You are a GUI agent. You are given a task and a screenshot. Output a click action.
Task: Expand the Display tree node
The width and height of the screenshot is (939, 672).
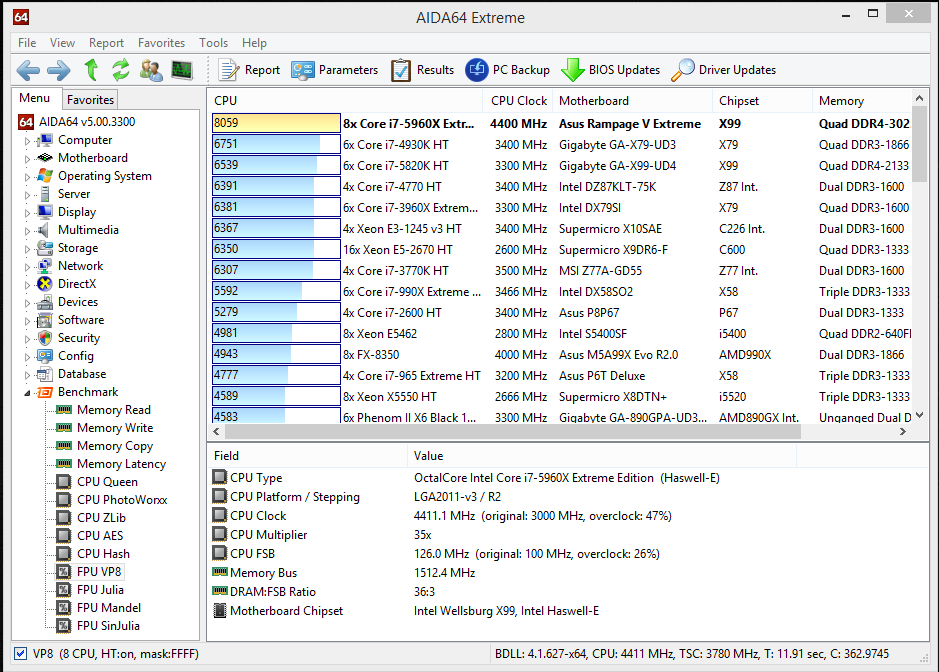coord(27,213)
